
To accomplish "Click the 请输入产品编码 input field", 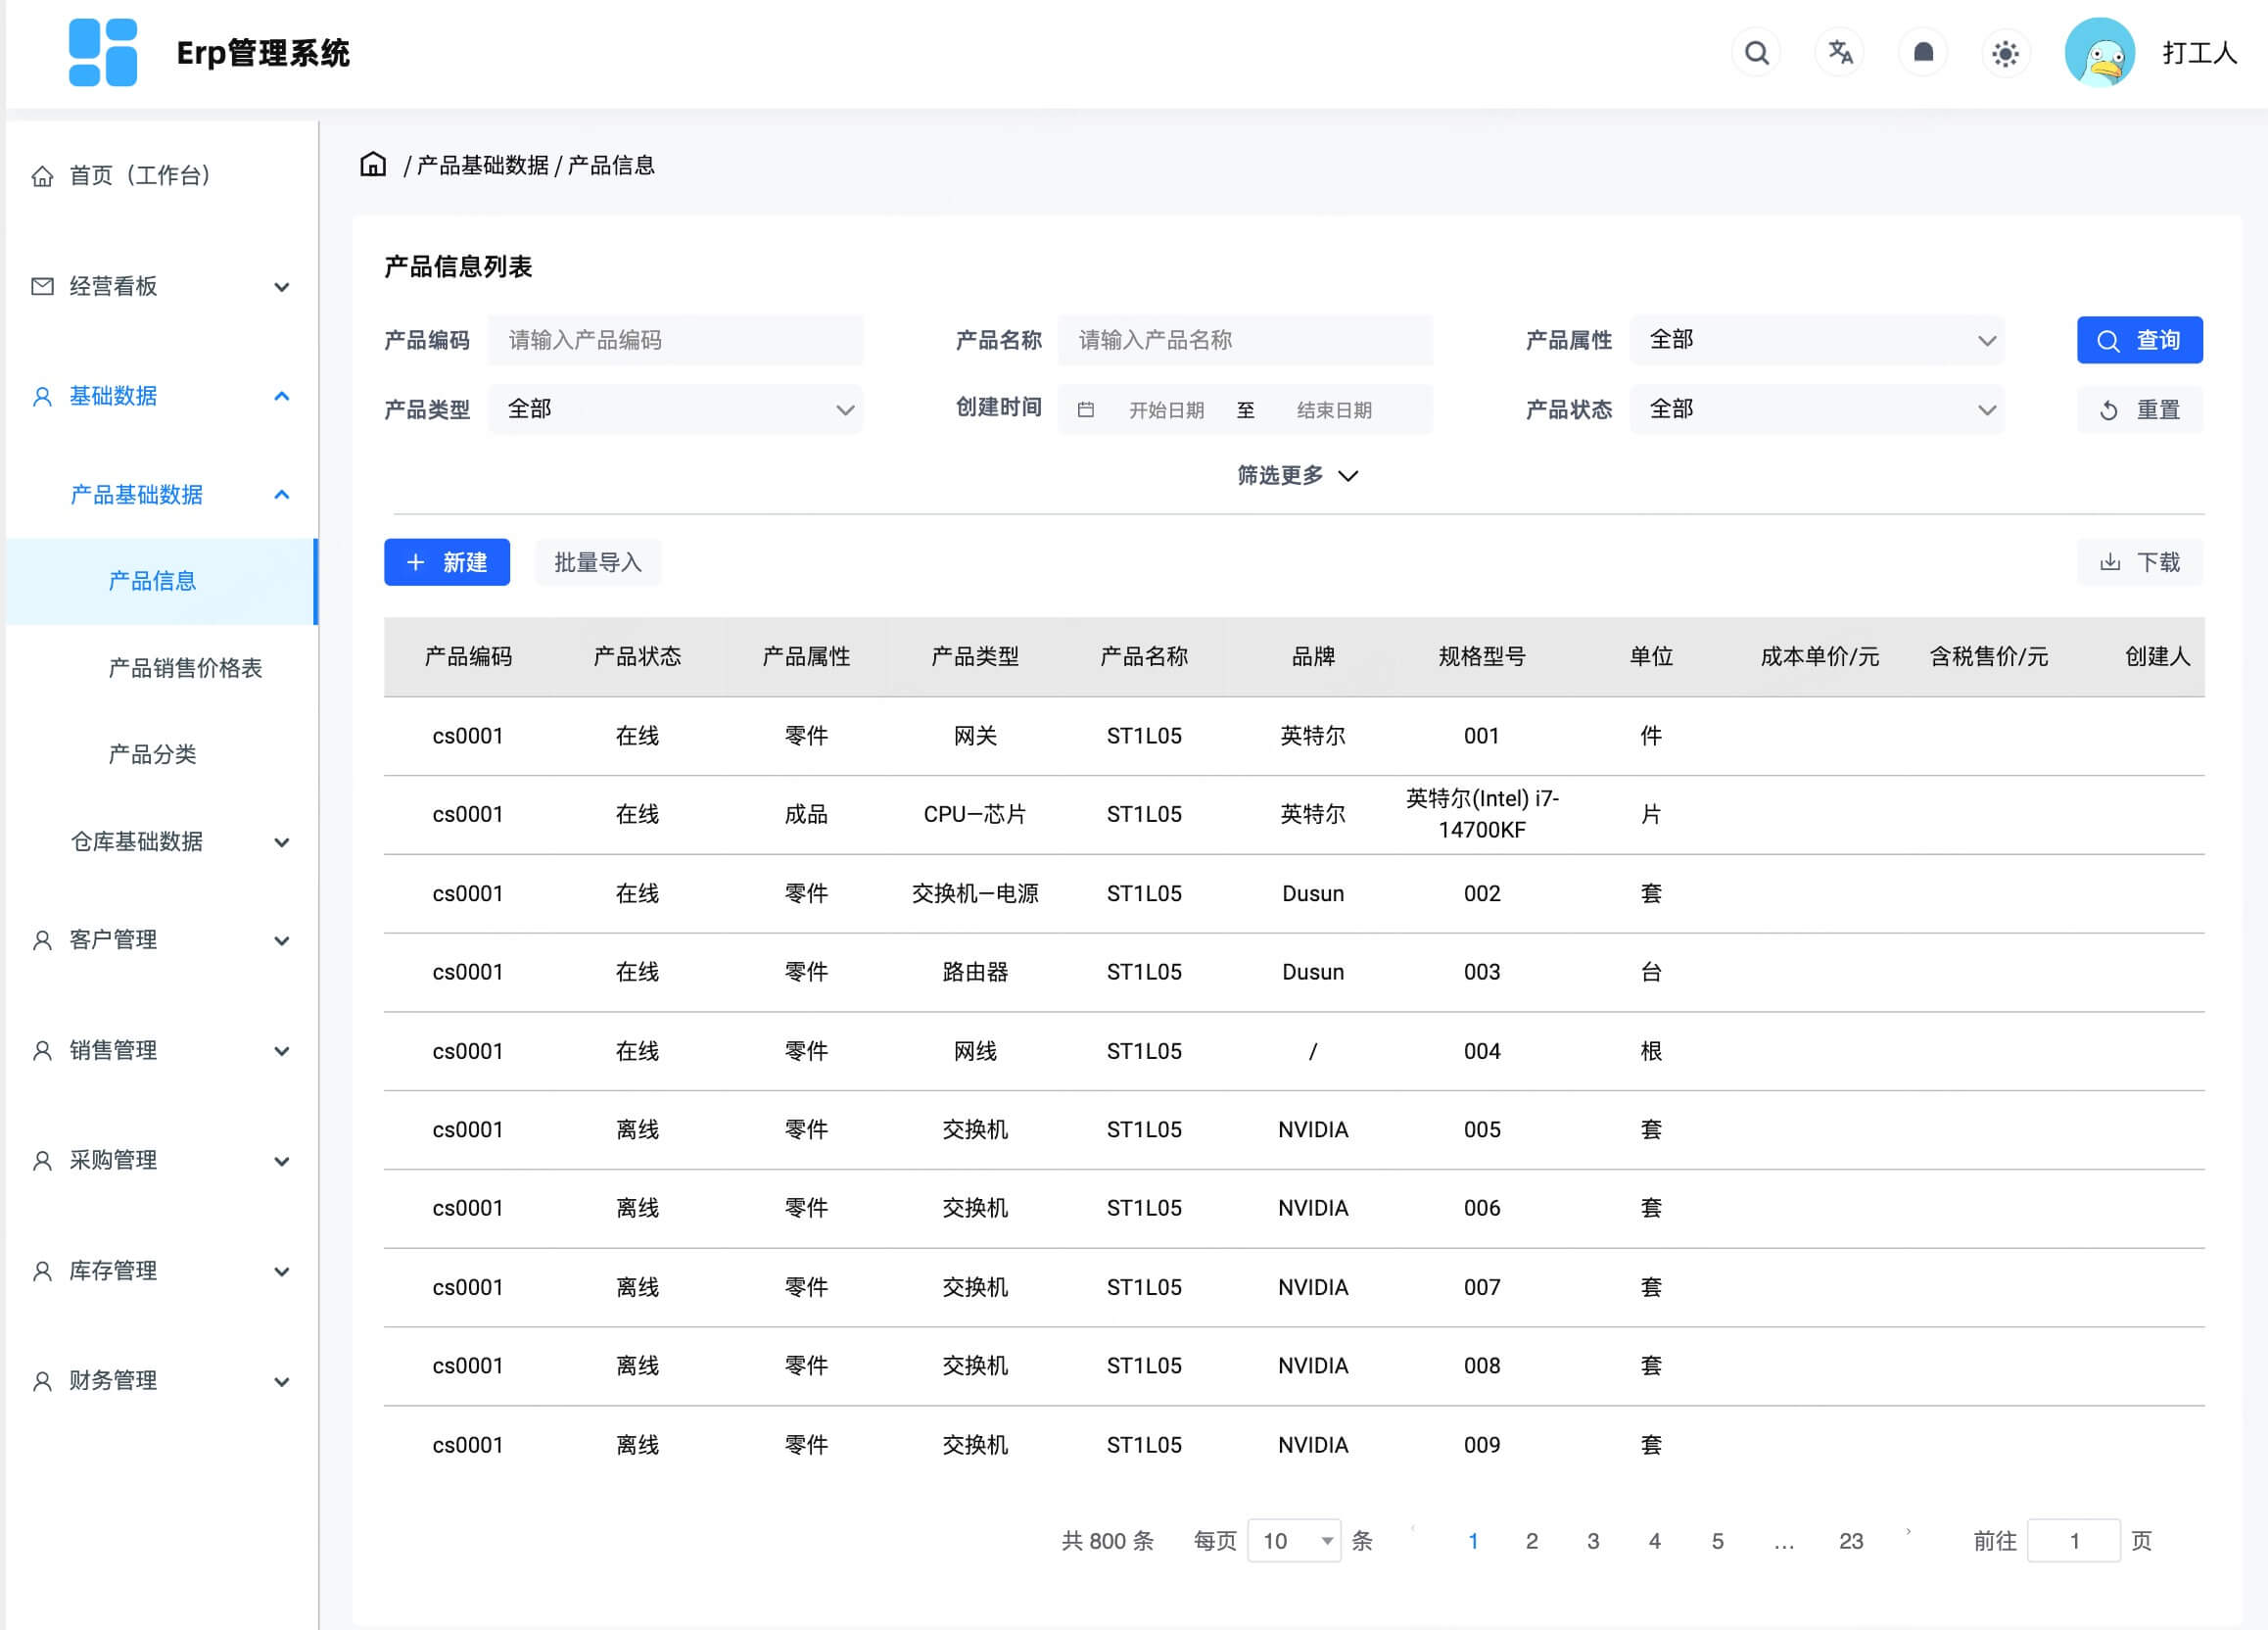I will pyautogui.click(x=675, y=340).
